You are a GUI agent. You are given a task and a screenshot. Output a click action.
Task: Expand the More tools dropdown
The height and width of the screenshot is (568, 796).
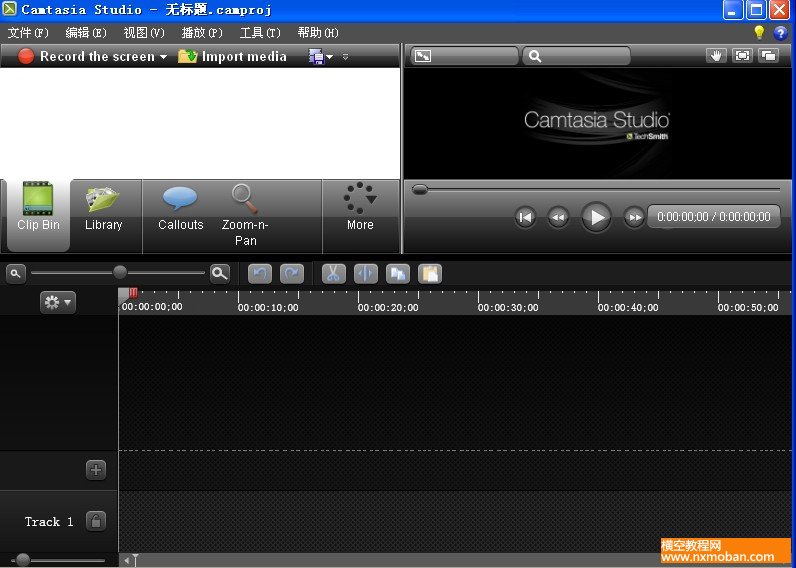(x=360, y=208)
